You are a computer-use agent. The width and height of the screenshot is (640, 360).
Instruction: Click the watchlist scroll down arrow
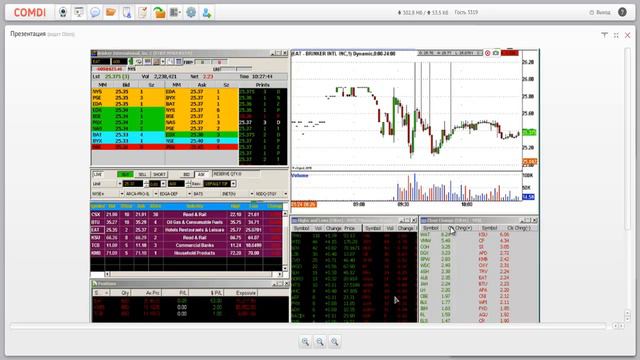[x=285, y=268]
